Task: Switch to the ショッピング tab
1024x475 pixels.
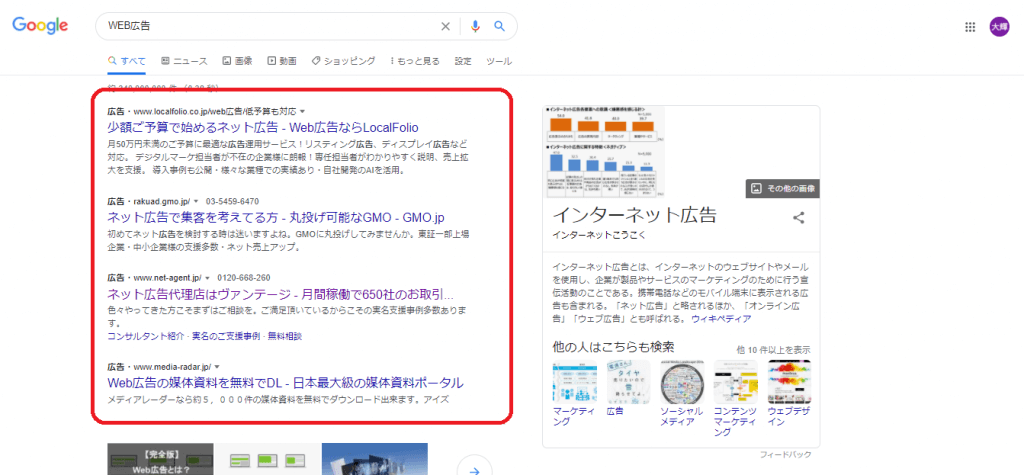Action: coord(343,61)
